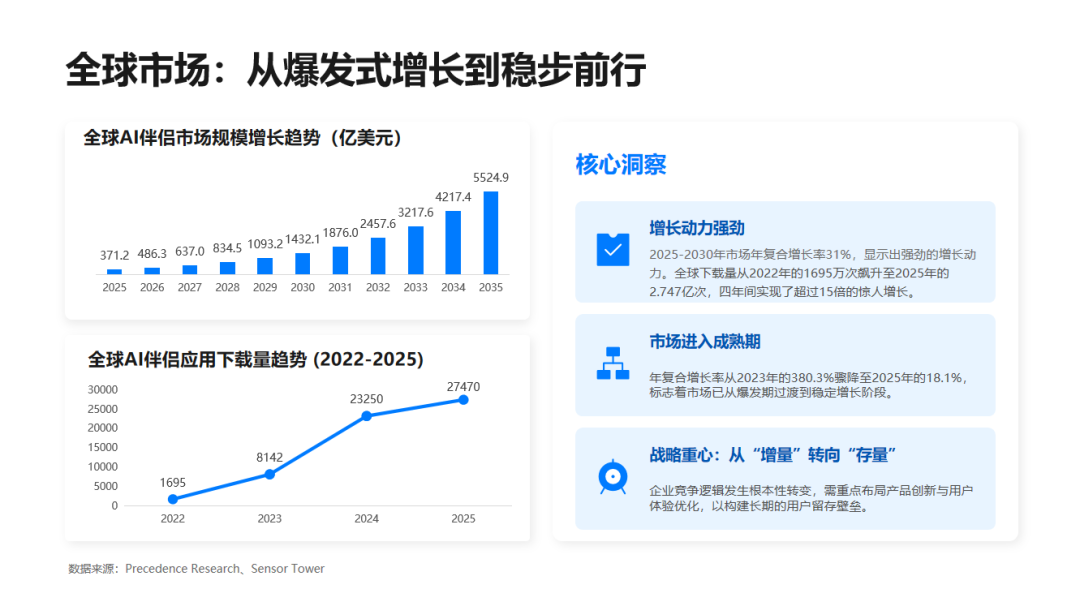Select the 增长动力强劲 card heading
Viewport: 1080px width, 602px height.
[696, 228]
